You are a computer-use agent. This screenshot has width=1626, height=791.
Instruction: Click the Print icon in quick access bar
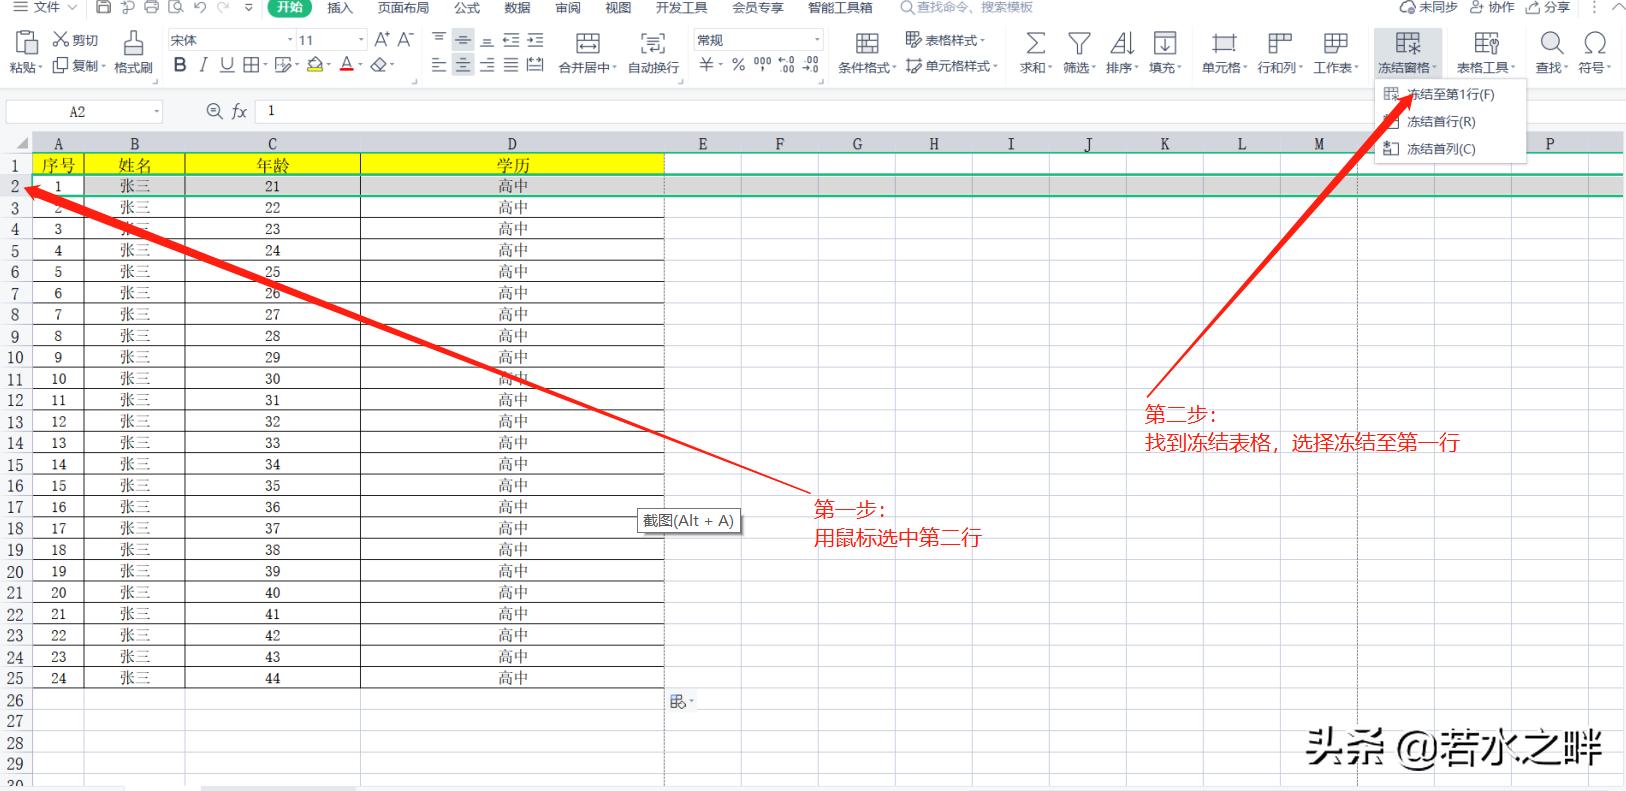pos(151,7)
